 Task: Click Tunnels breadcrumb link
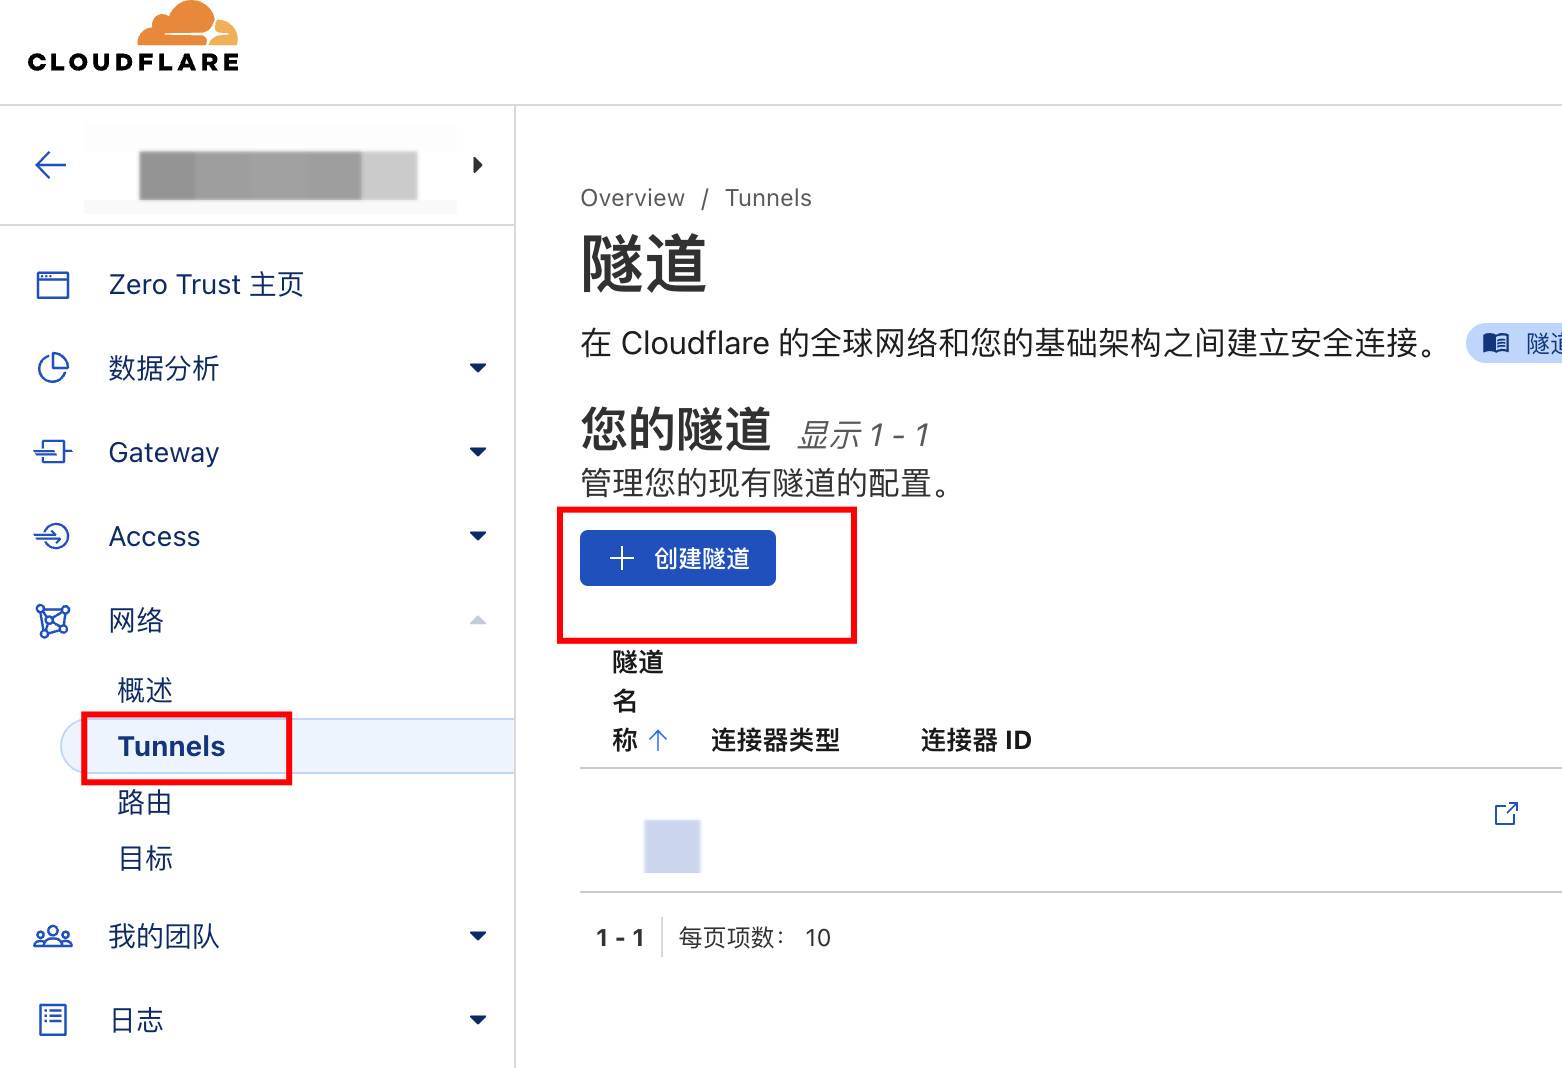click(x=768, y=198)
